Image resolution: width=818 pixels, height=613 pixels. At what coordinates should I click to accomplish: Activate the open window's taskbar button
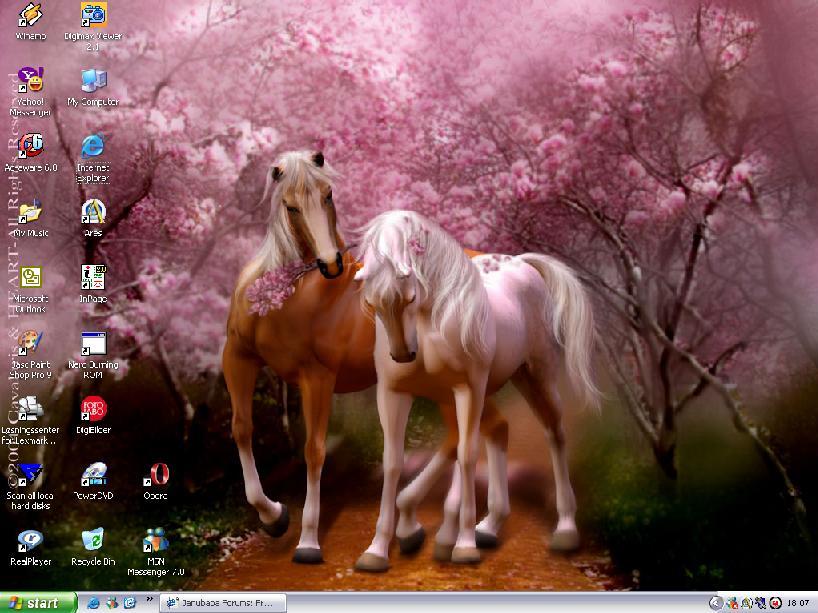223,603
